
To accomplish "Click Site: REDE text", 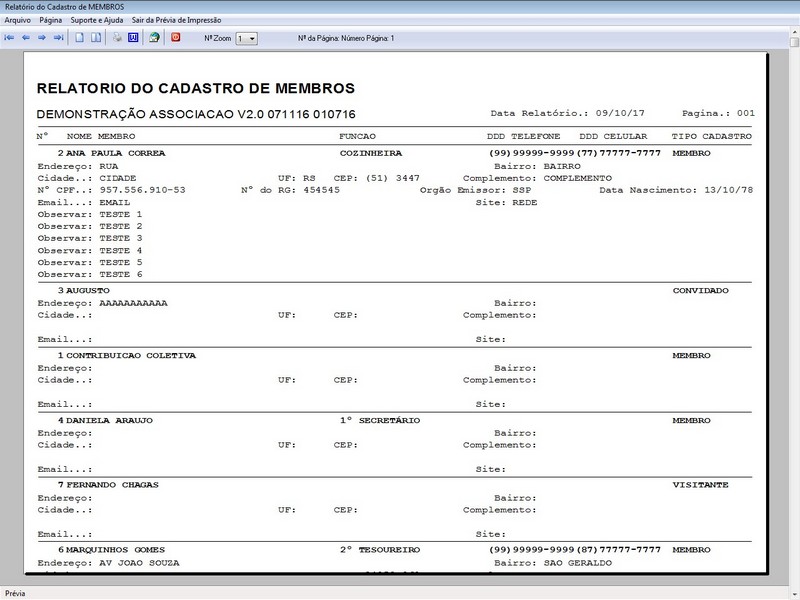I will pos(506,203).
